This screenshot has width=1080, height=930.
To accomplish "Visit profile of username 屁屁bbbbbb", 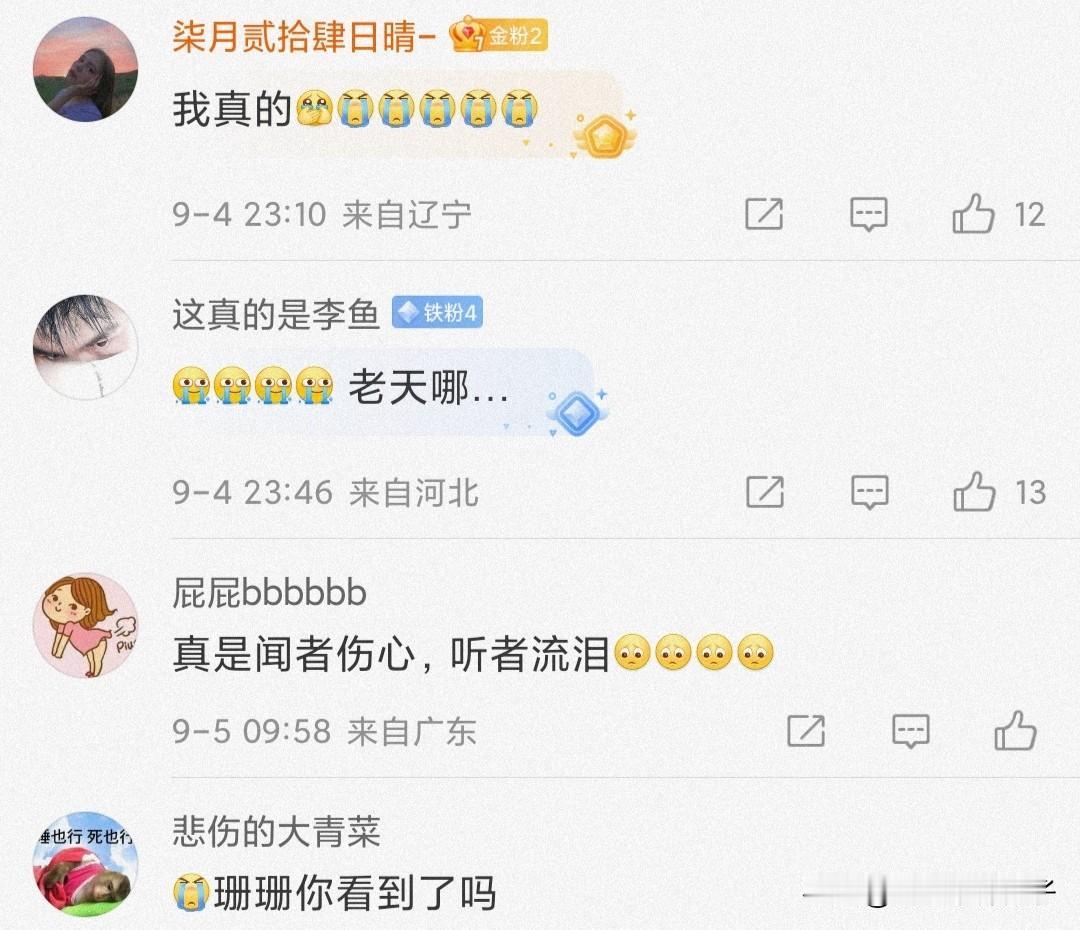I will [269, 593].
